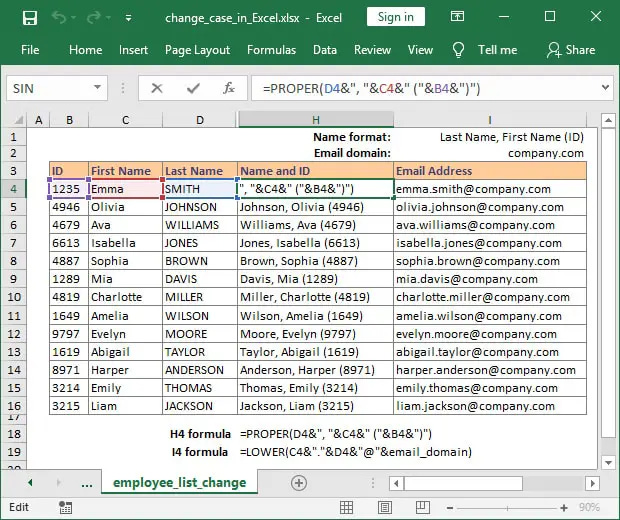Open Customize Quick Access Toolbar arrow
This screenshot has height=520, width=620.
(x=128, y=18)
